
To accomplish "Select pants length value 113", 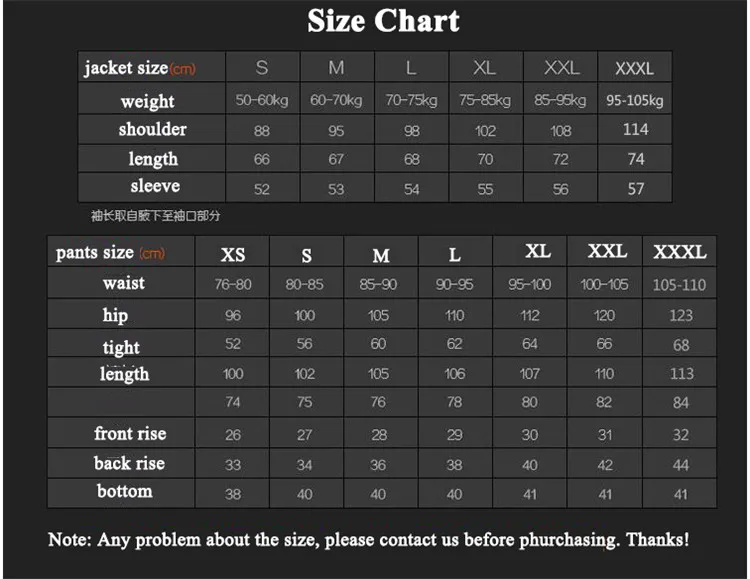I will (681, 373).
